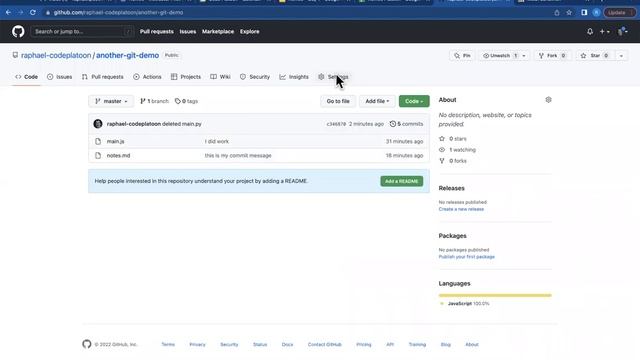Click the browser share icon

click(557, 13)
